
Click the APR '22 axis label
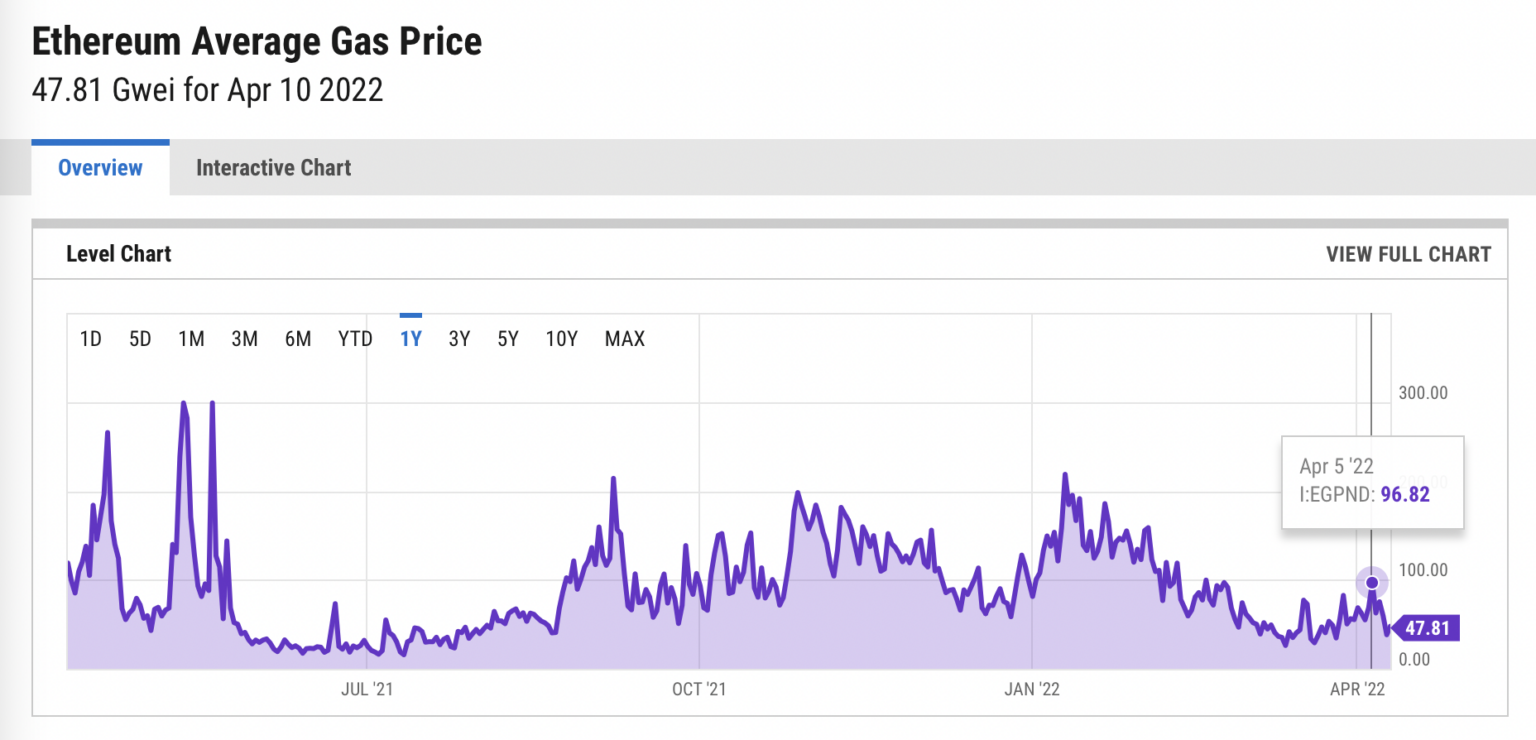[1357, 689]
